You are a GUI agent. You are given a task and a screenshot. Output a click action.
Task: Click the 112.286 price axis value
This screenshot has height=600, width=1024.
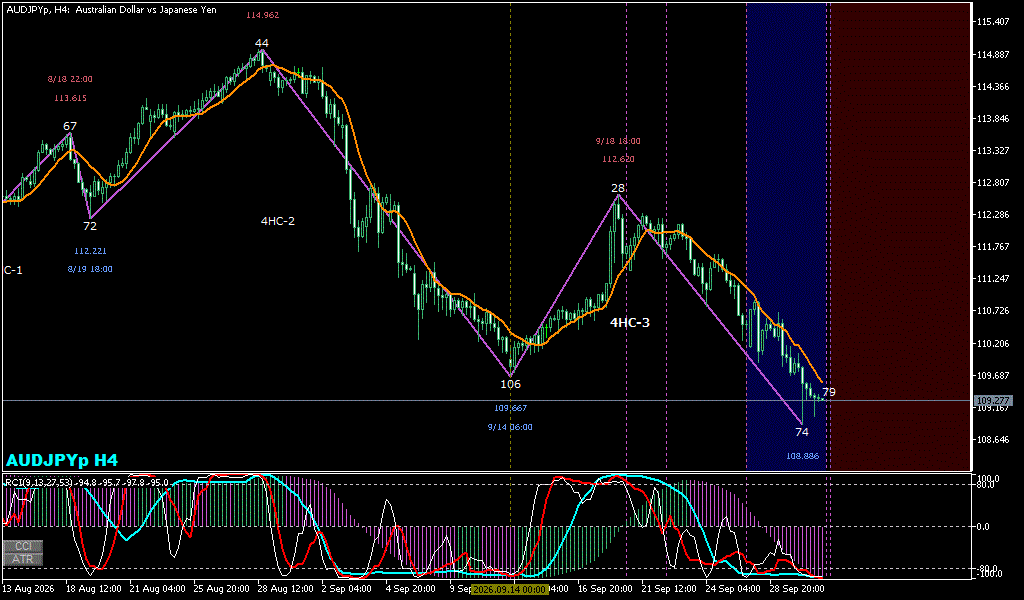tap(993, 214)
